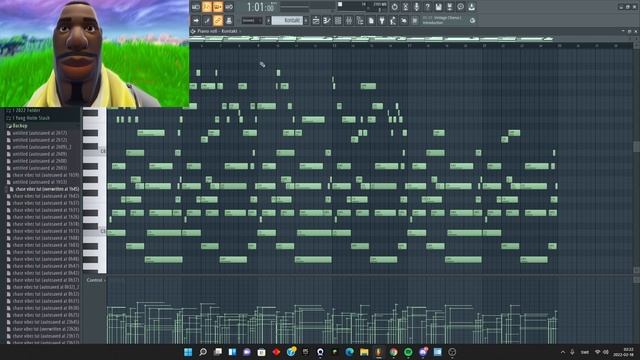This screenshot has height=360, width=640.
Task: Open undo history circular arrow icon
Action: (394, 7)
